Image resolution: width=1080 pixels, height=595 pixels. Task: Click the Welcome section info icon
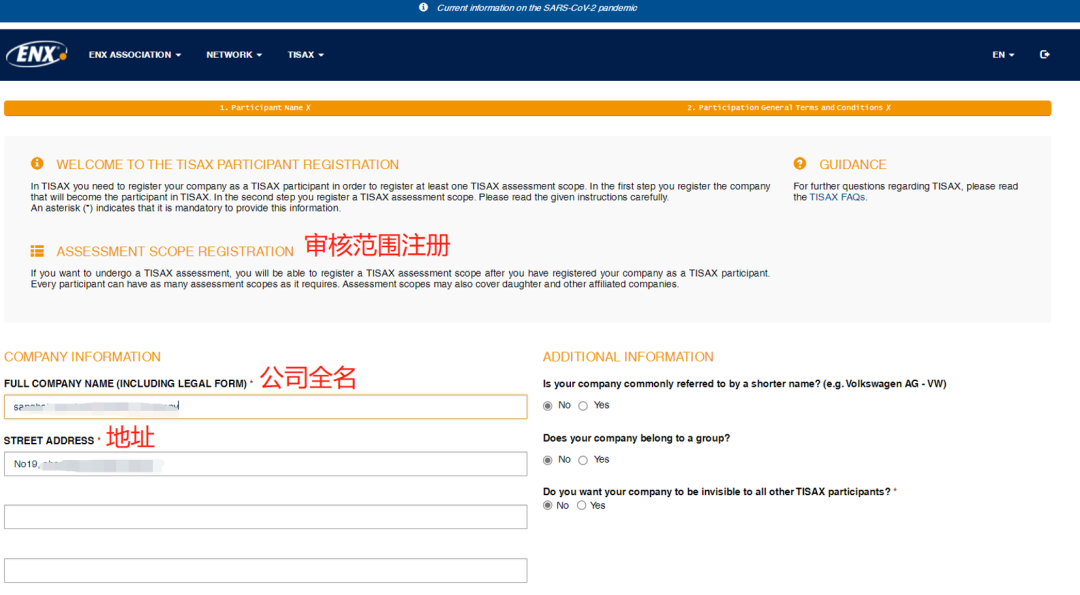click(x=37, y=163)
